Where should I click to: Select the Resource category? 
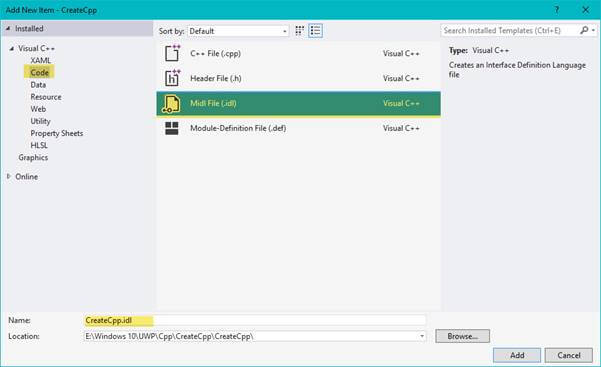(x=46, y=97)
